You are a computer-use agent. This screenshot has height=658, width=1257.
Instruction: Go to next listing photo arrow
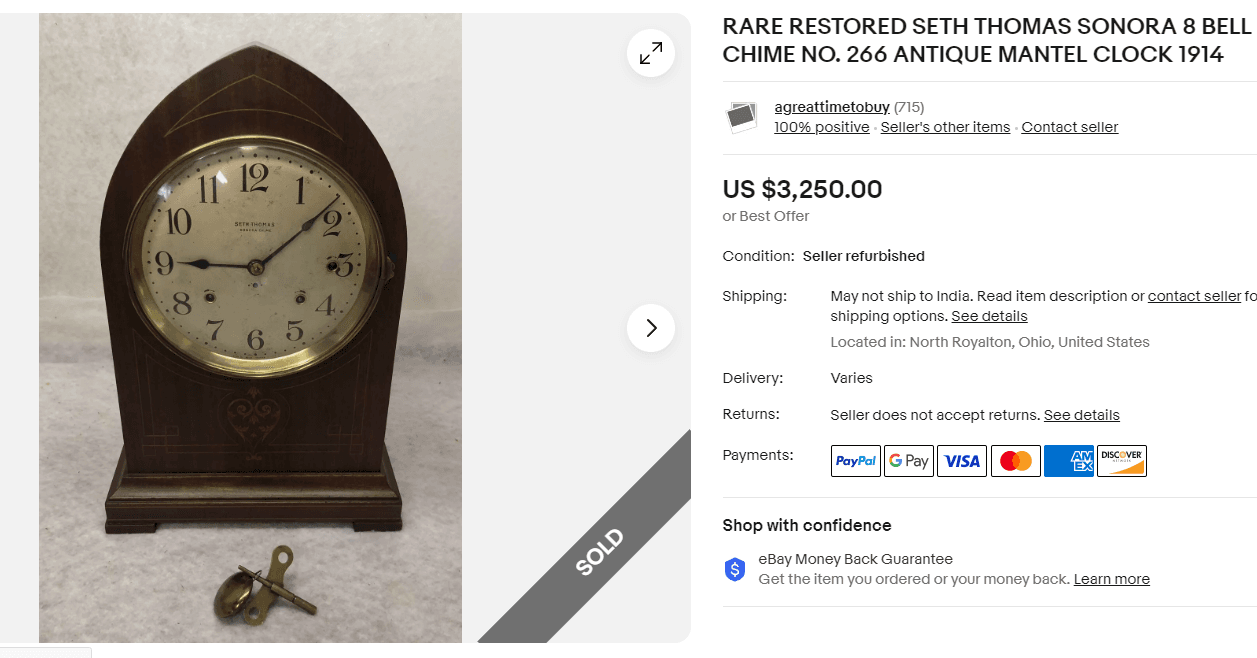(x=651, y=328)
